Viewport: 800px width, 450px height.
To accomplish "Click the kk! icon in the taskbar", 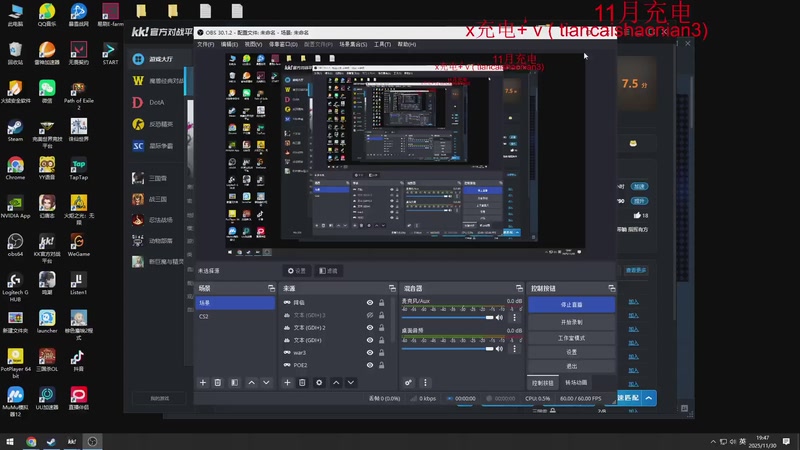I will [72, 441].
